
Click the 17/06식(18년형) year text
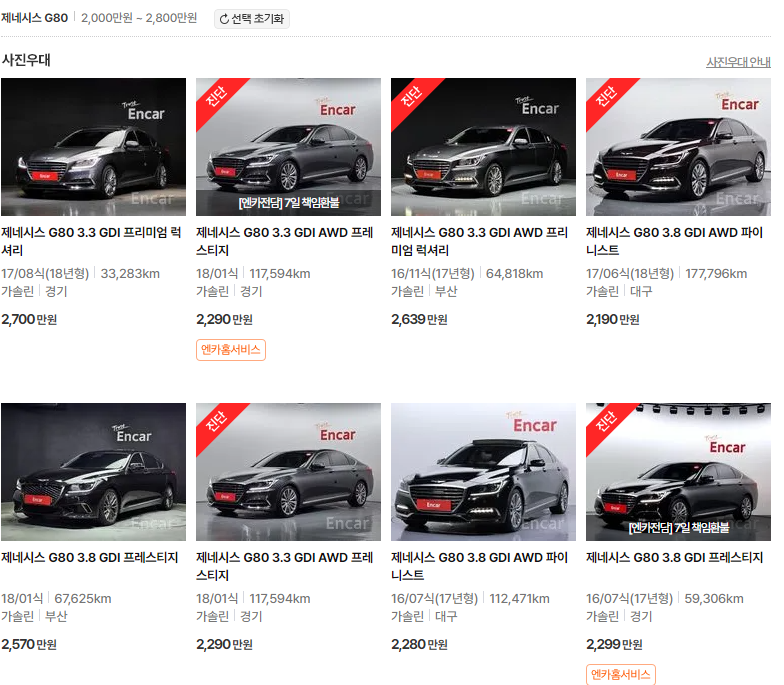(x=630, y=274)
